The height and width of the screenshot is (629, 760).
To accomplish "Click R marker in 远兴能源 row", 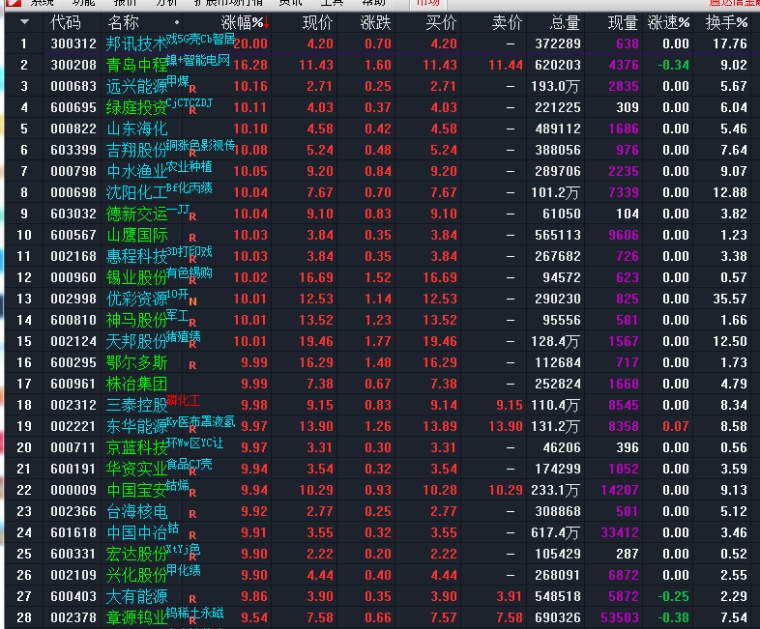I will tap(192, 89).
